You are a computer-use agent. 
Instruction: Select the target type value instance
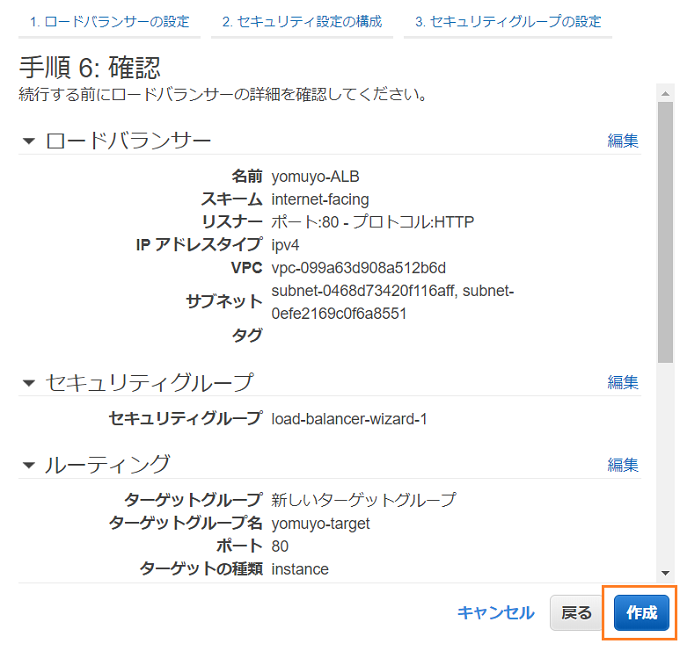click(300, 569)
